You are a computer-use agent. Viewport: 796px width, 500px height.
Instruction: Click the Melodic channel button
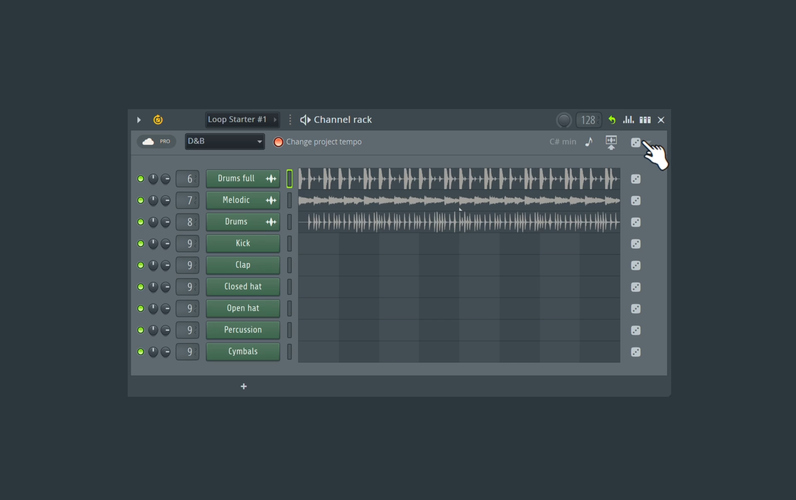(243, 200)
